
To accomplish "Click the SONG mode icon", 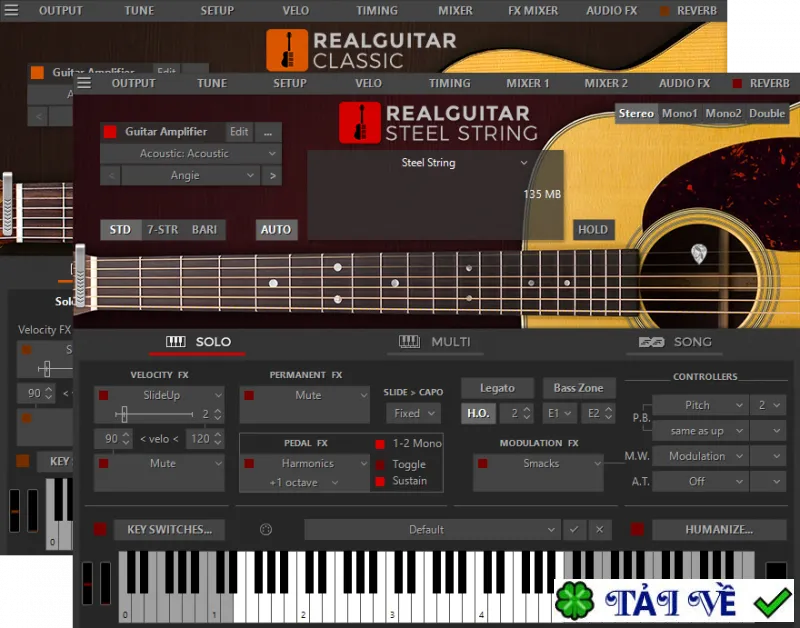I will tap(652, 342).
